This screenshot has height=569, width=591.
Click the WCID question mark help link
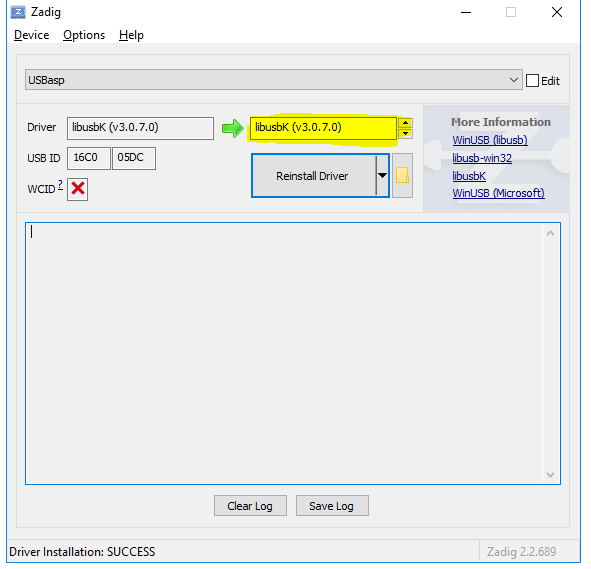[x=60, y=185]
